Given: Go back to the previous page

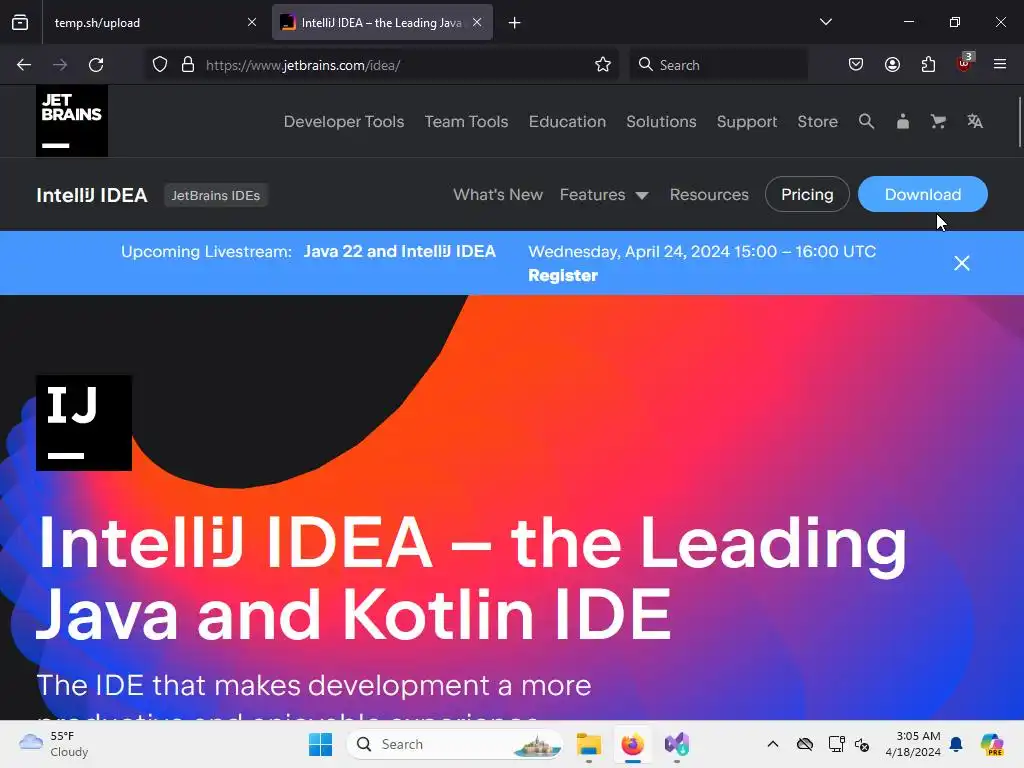Looking at the screenshot, I should pos(24,65).
